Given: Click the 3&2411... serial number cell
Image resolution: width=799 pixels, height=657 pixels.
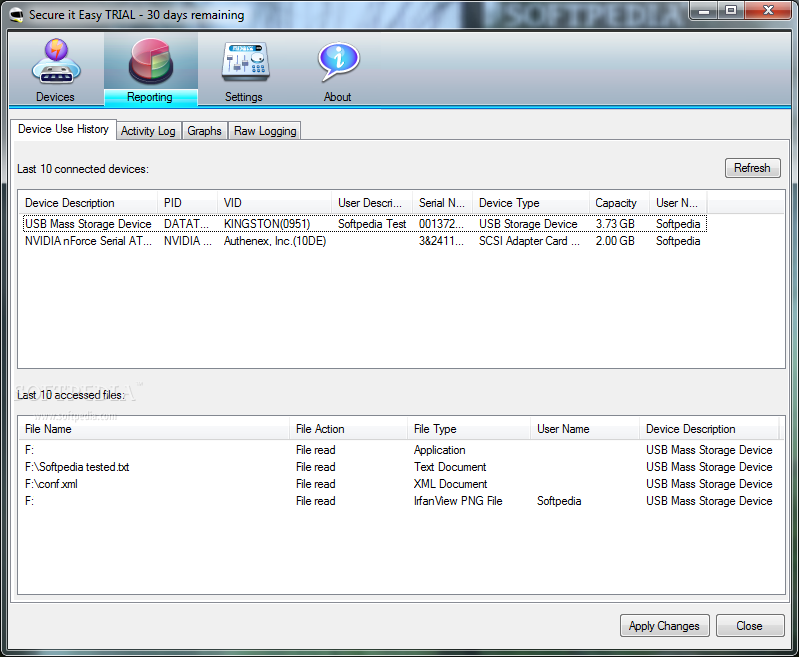Looking at the screenshot, I should coord(441,241).
